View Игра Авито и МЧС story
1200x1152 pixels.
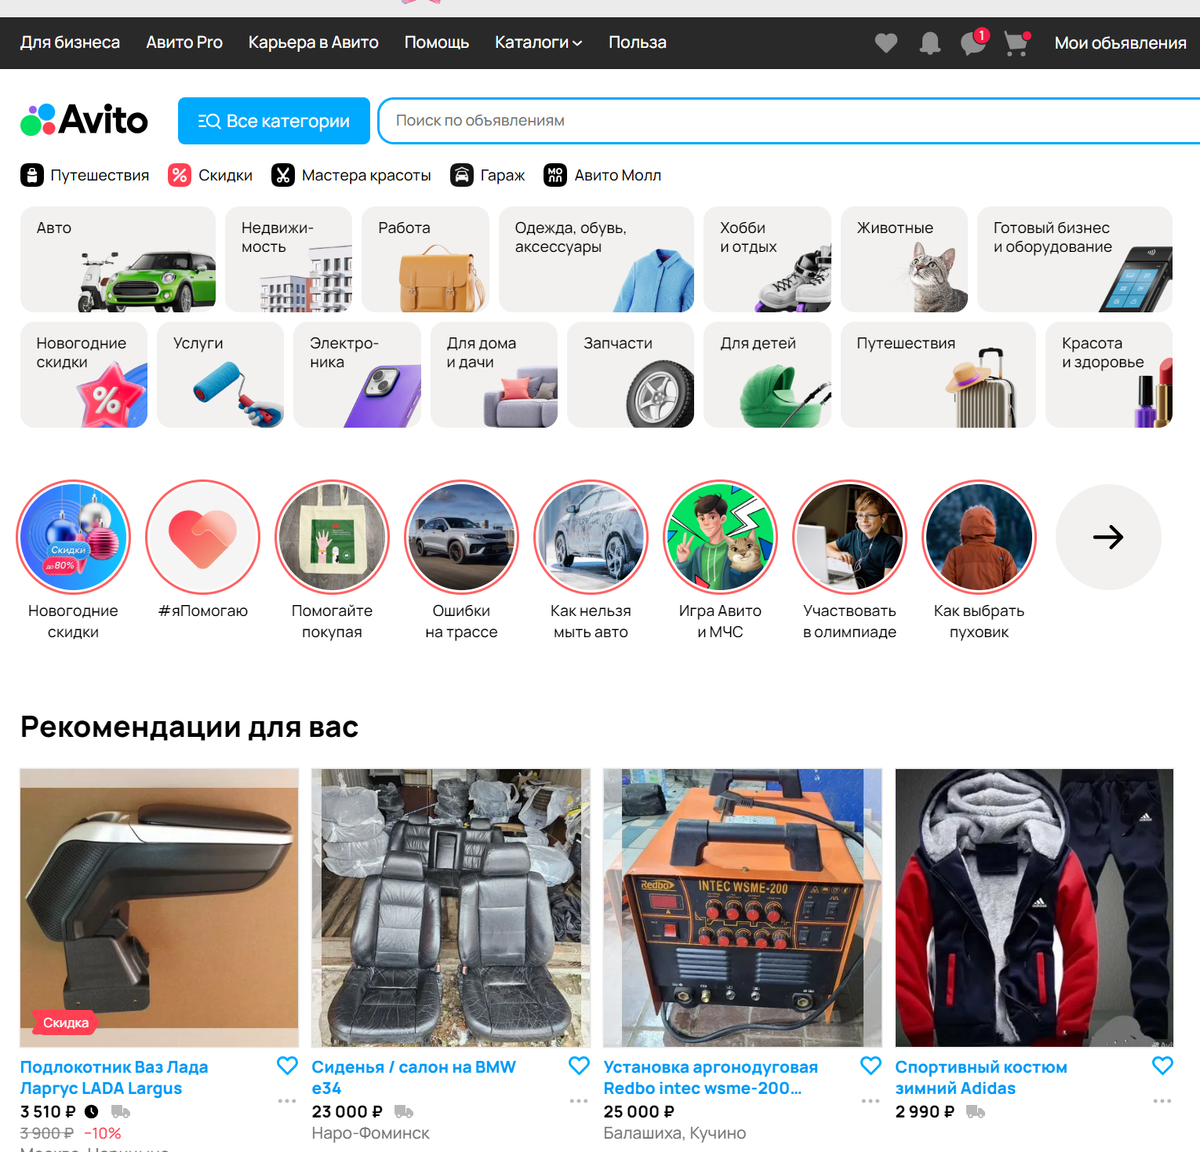pos(720,538)
